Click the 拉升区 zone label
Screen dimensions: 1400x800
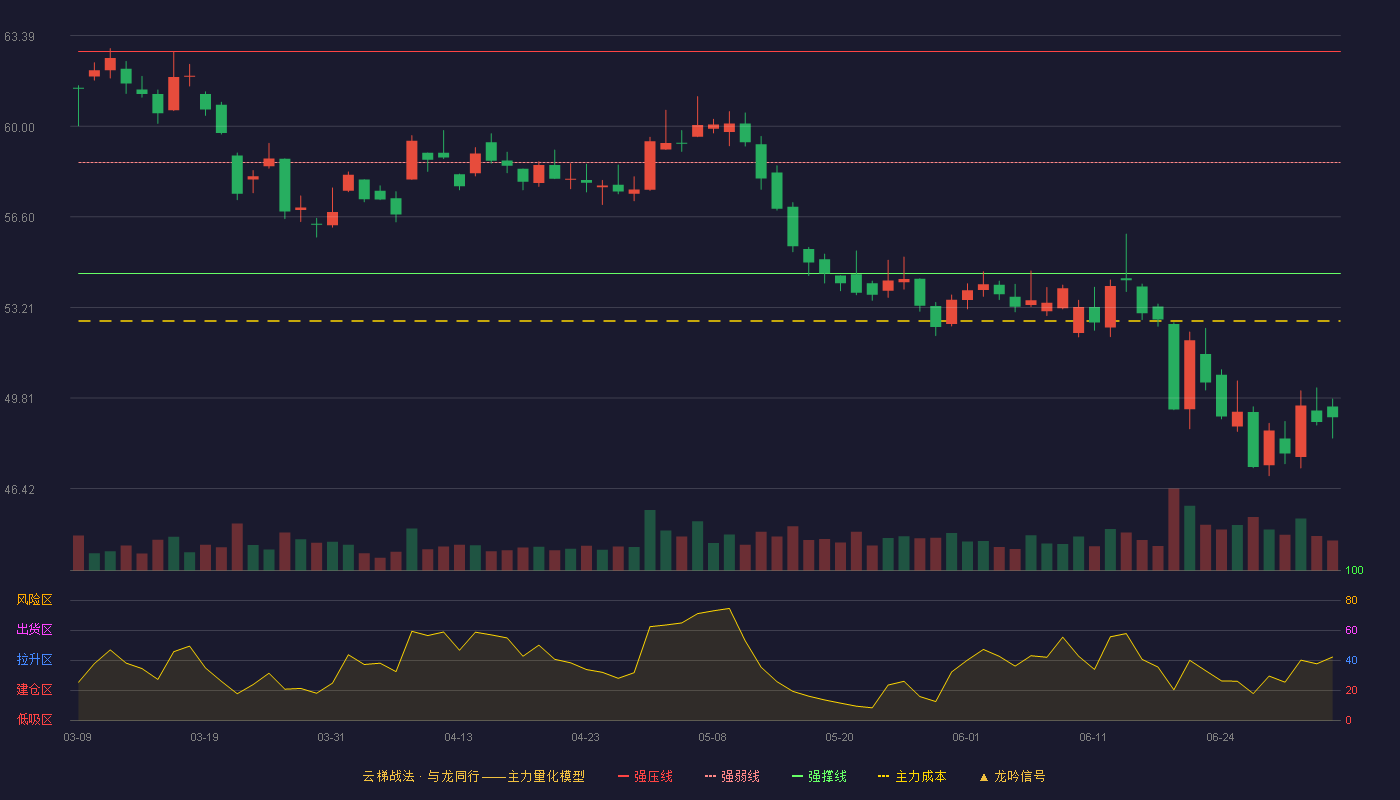click(x=34, y=660)
